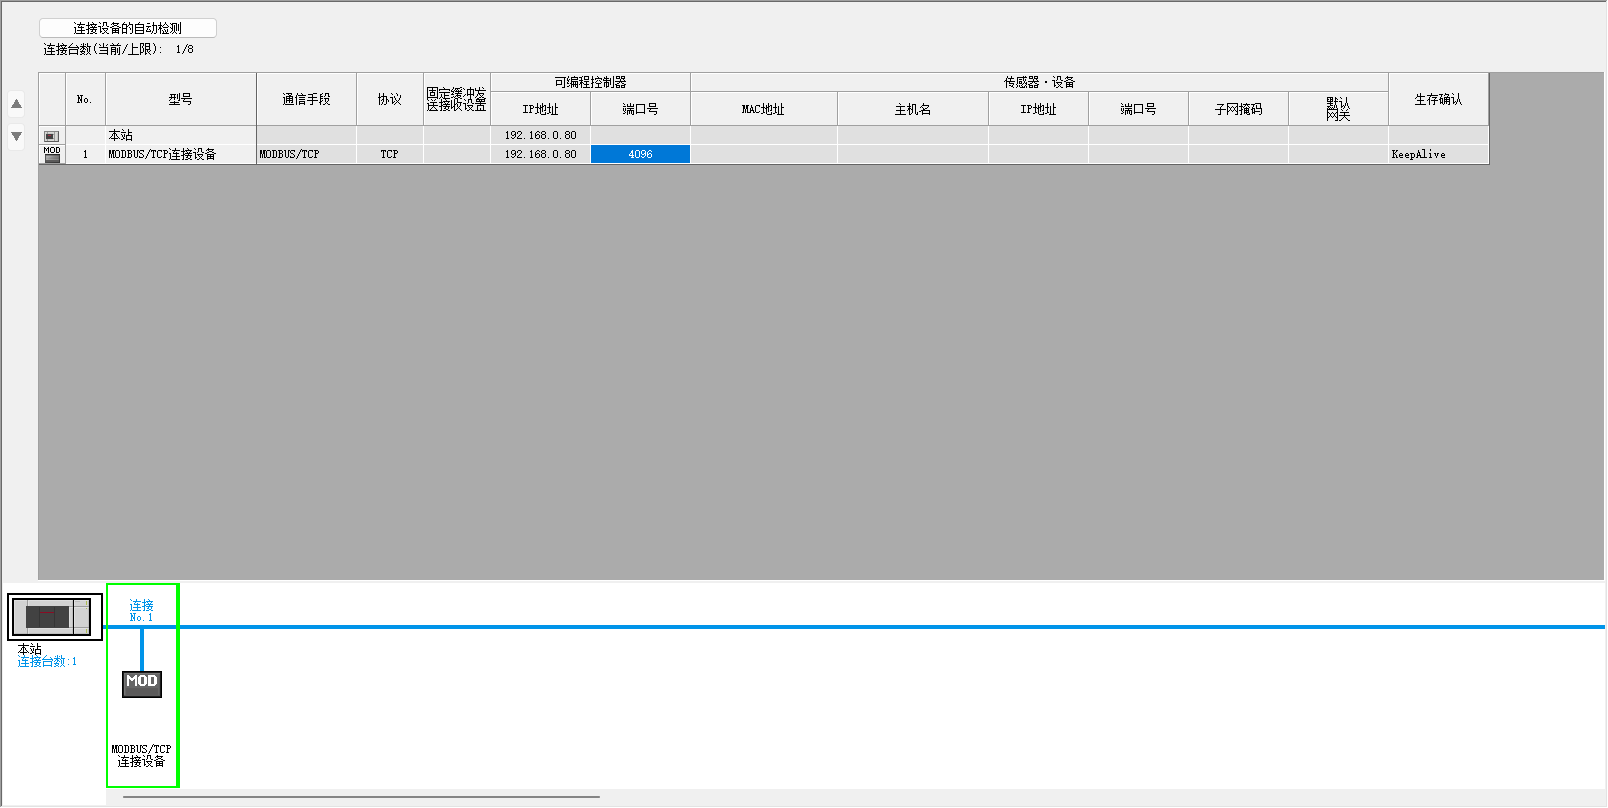This screenshot has height=808, width=1608.
Task: Click the 生存确认 column header
Action: (1437, 99)
